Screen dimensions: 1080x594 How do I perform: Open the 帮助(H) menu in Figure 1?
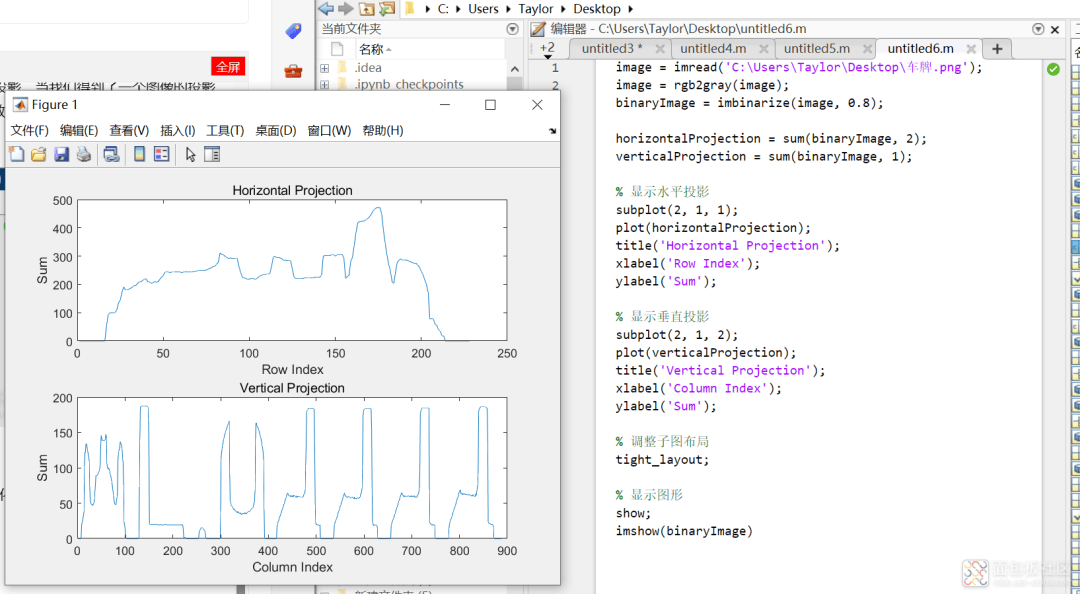click(383, 131)
